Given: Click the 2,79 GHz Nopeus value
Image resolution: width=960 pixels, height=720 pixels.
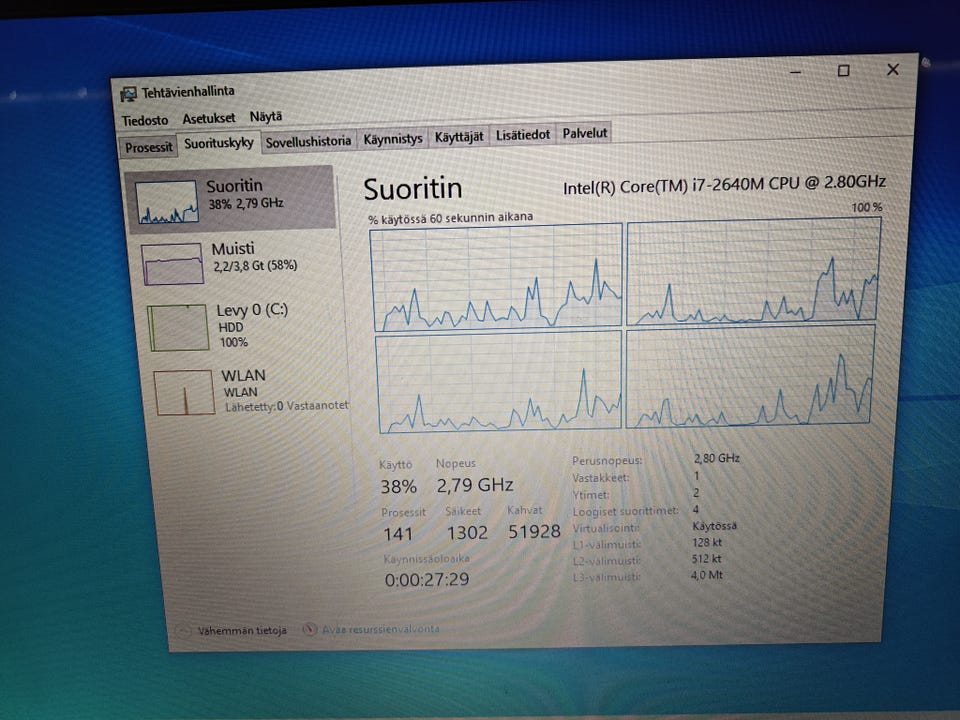Looking at the screenshot, I should tap(474, 486).
